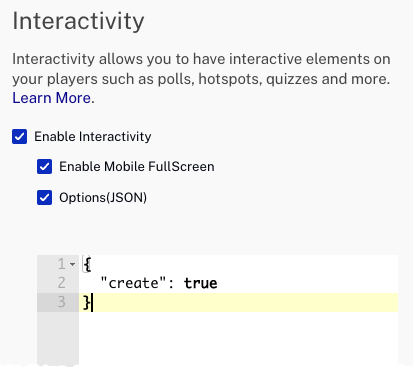Uncheck the Enable Interactivity checkbox
Viewport: 413px width, 367px height.
(19, 137)
